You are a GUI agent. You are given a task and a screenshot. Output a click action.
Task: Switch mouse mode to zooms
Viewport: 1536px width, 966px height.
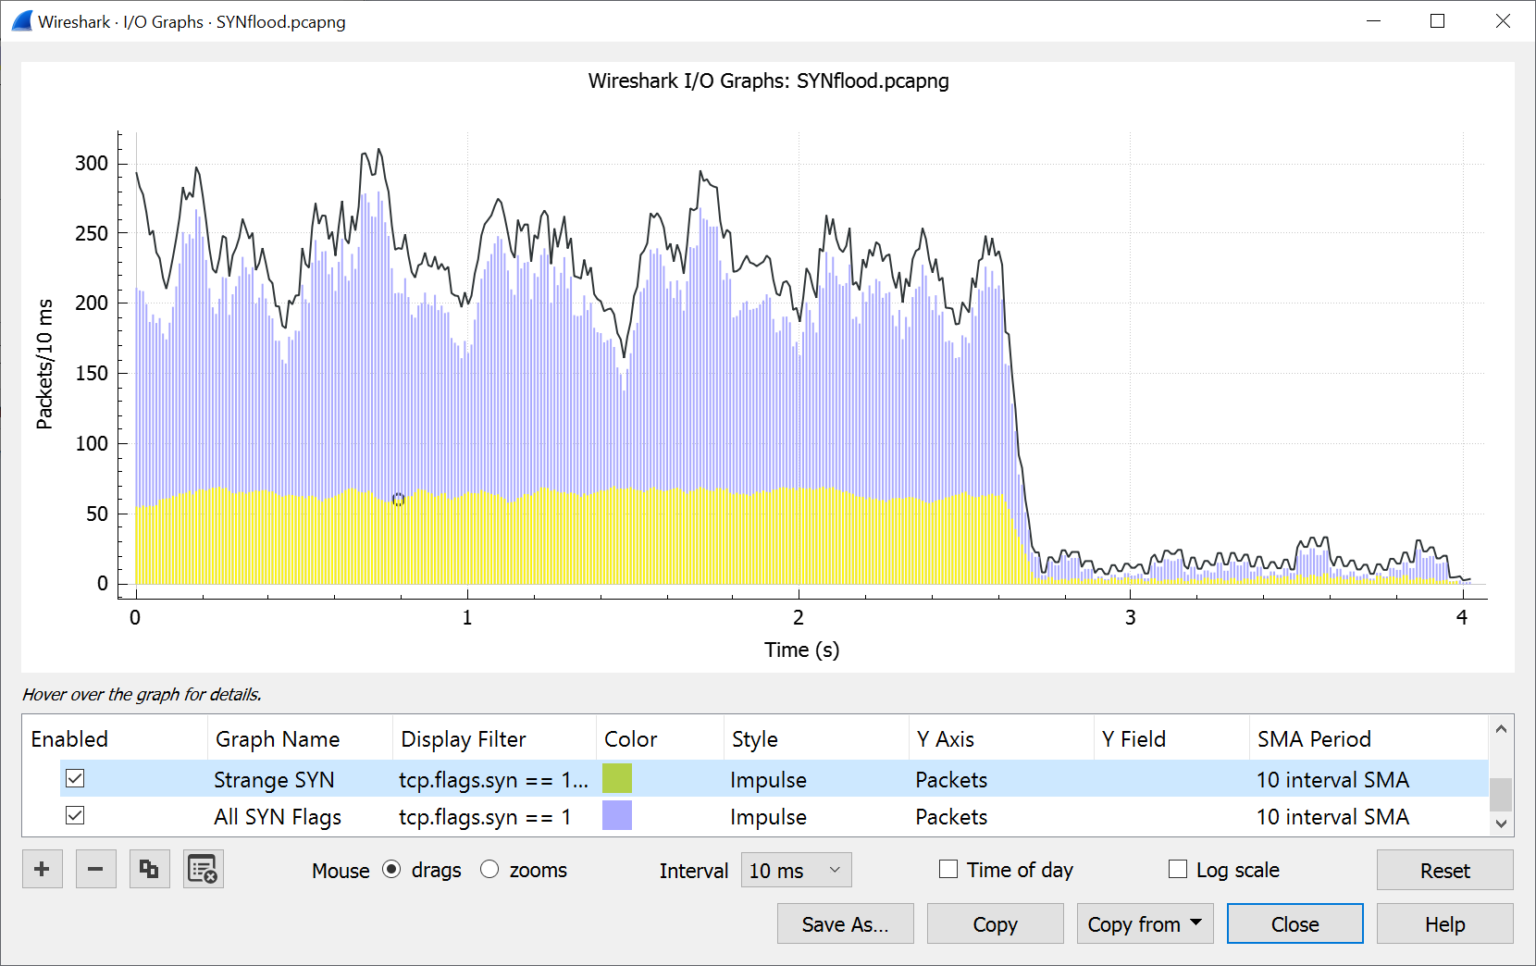(489, 869)
